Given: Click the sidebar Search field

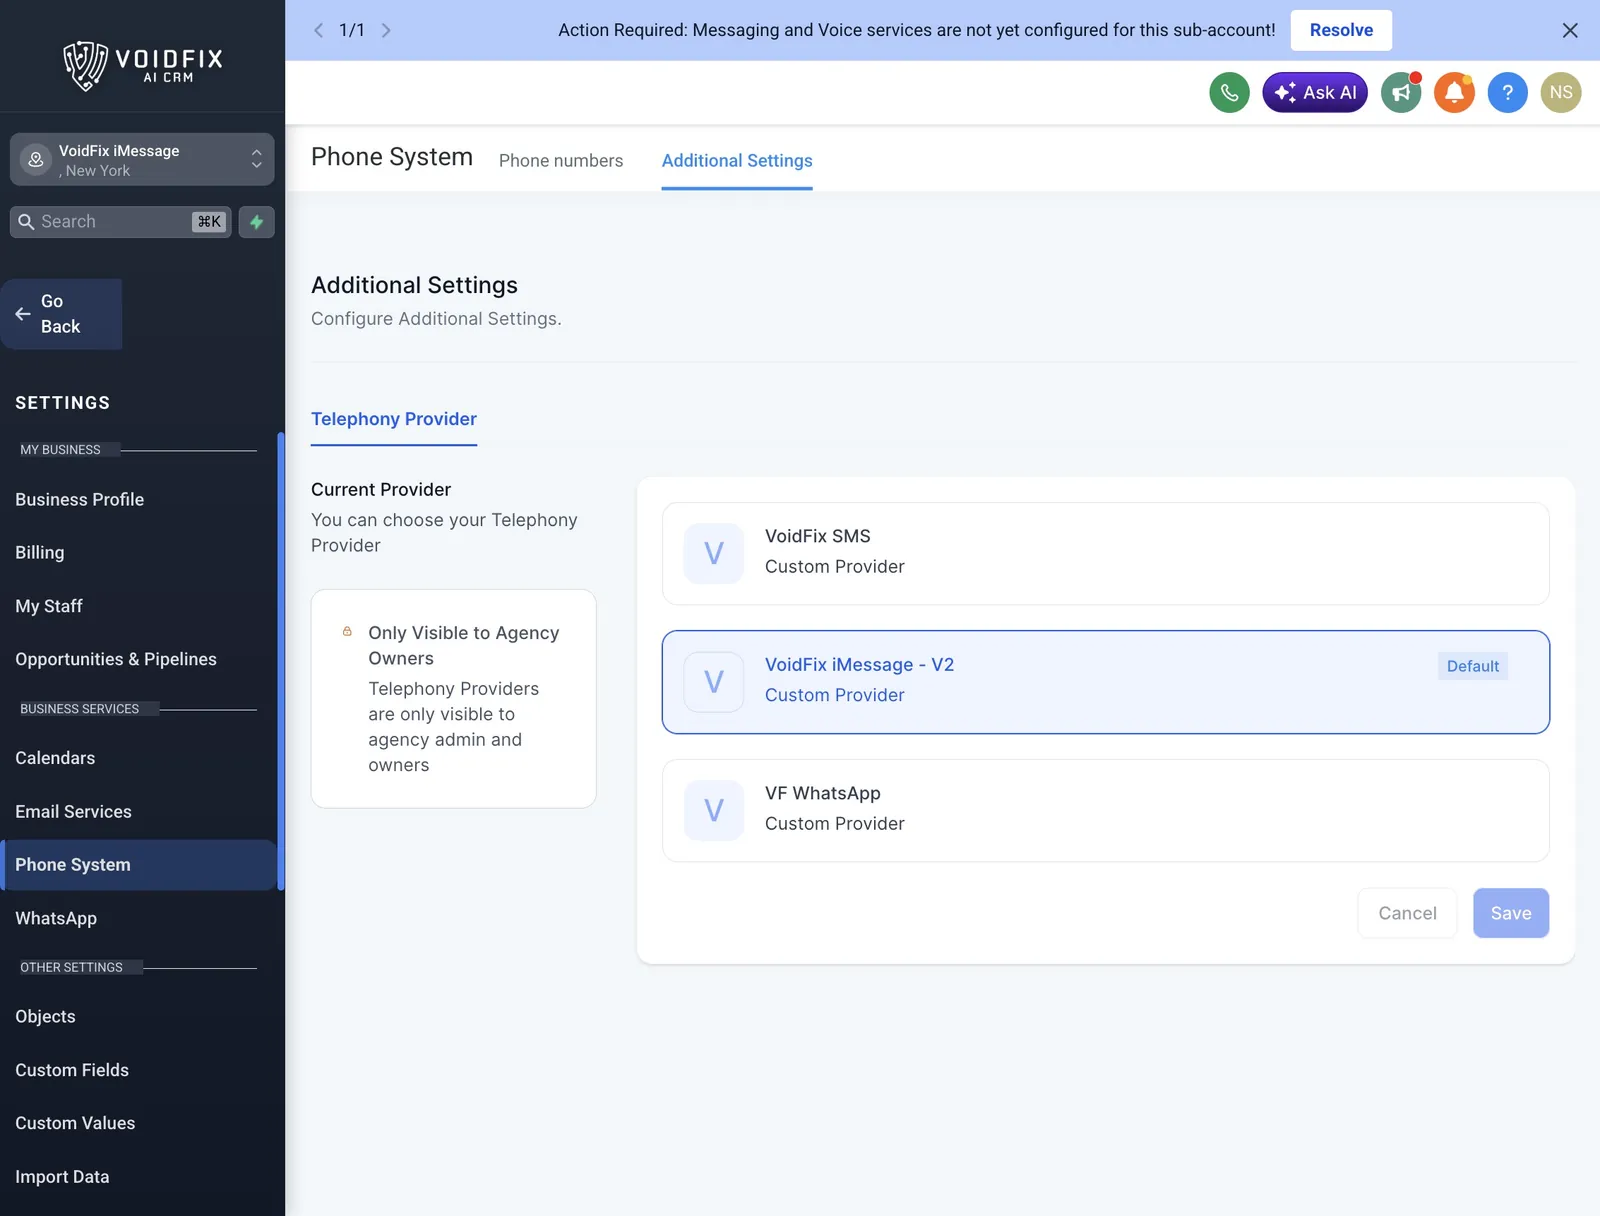Looking at the screenshot, I should pos(121,222).
